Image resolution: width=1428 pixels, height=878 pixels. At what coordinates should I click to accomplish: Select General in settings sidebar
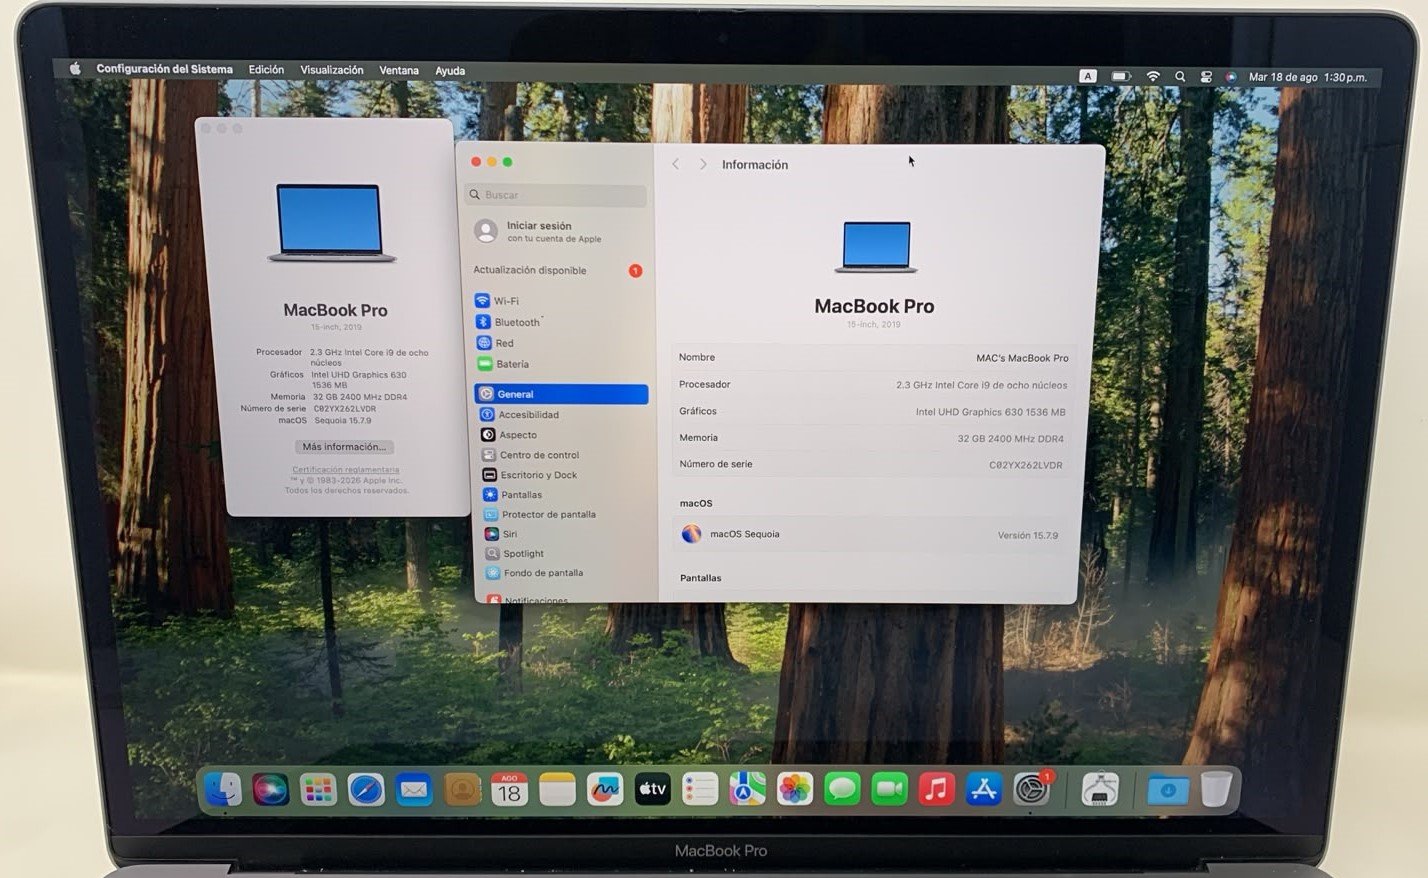[x=561, y=394]
